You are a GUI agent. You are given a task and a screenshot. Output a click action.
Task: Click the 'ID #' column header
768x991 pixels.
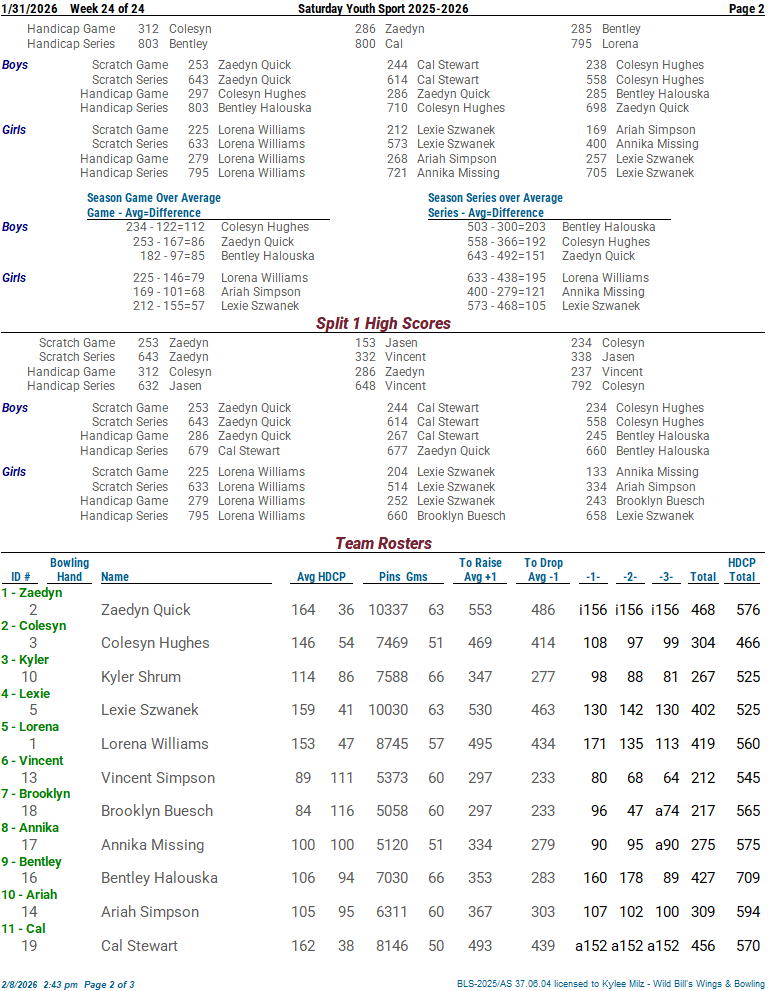click(x=20, y=577)
